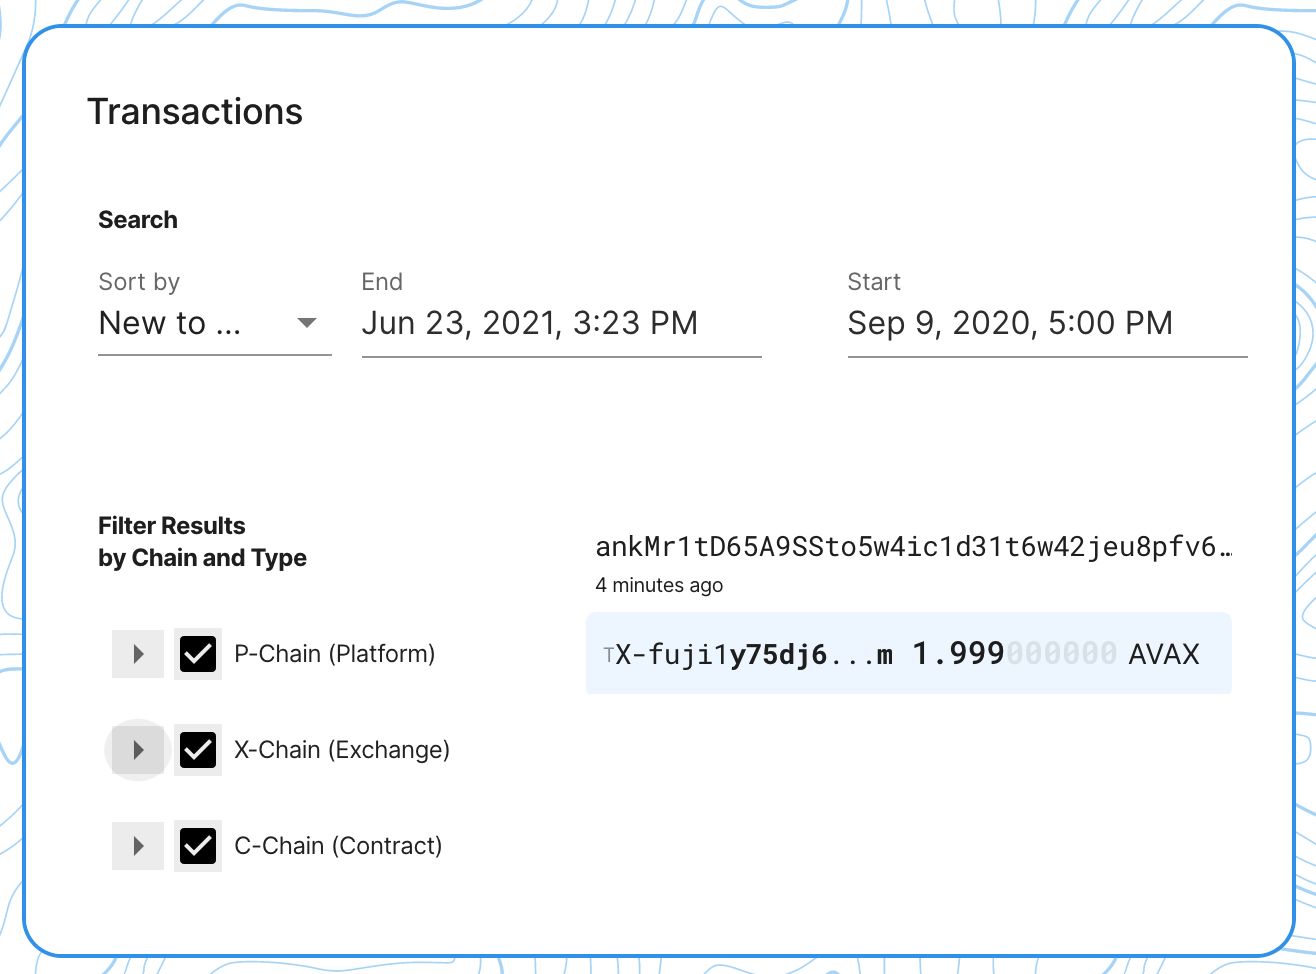1316x974 pixels.
Task: Select the C-Chain (Contract) label
Action: [338, 846]
